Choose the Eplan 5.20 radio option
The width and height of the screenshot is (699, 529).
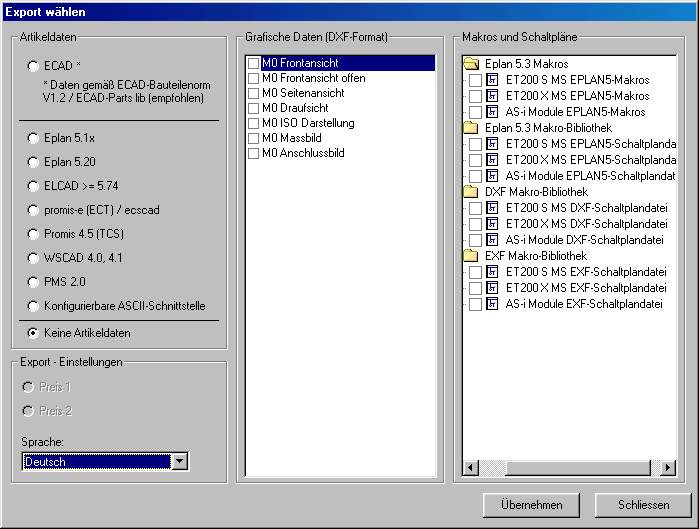click(x=33, y=162)
